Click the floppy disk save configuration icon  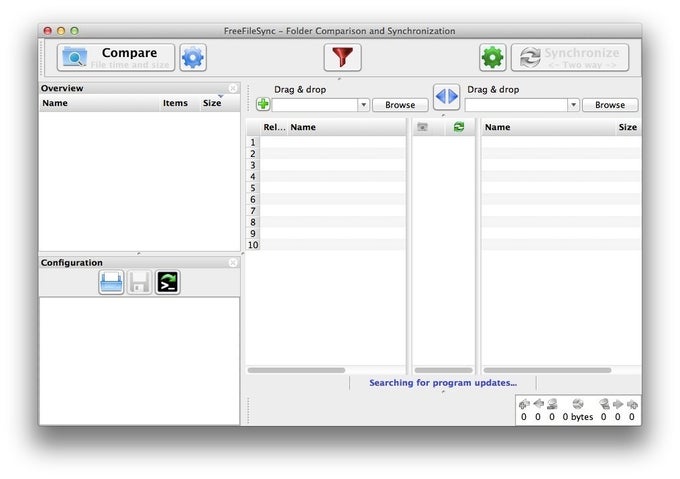tap(139, 282)
